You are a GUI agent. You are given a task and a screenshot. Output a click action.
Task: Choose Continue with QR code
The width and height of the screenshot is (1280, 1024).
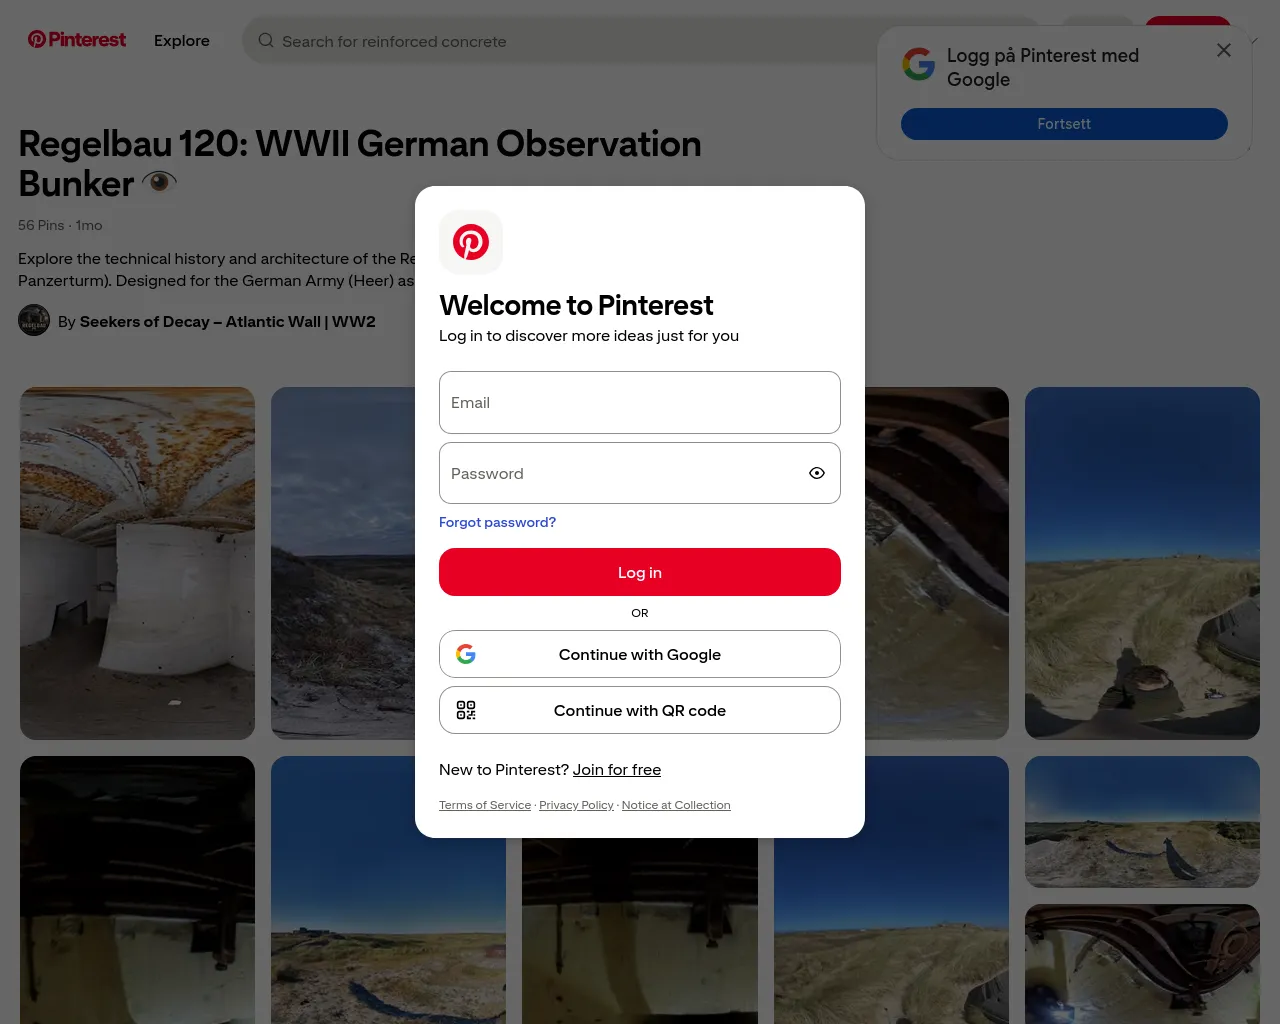click(x=640, y=710)
